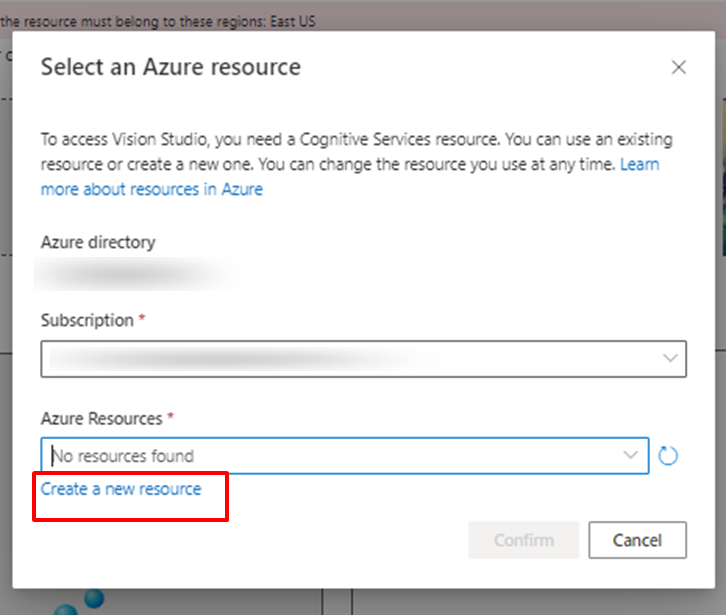The image size is (726, 615).
Task: Click the blurred Azure directory value
Action: (x=139, y=275)
